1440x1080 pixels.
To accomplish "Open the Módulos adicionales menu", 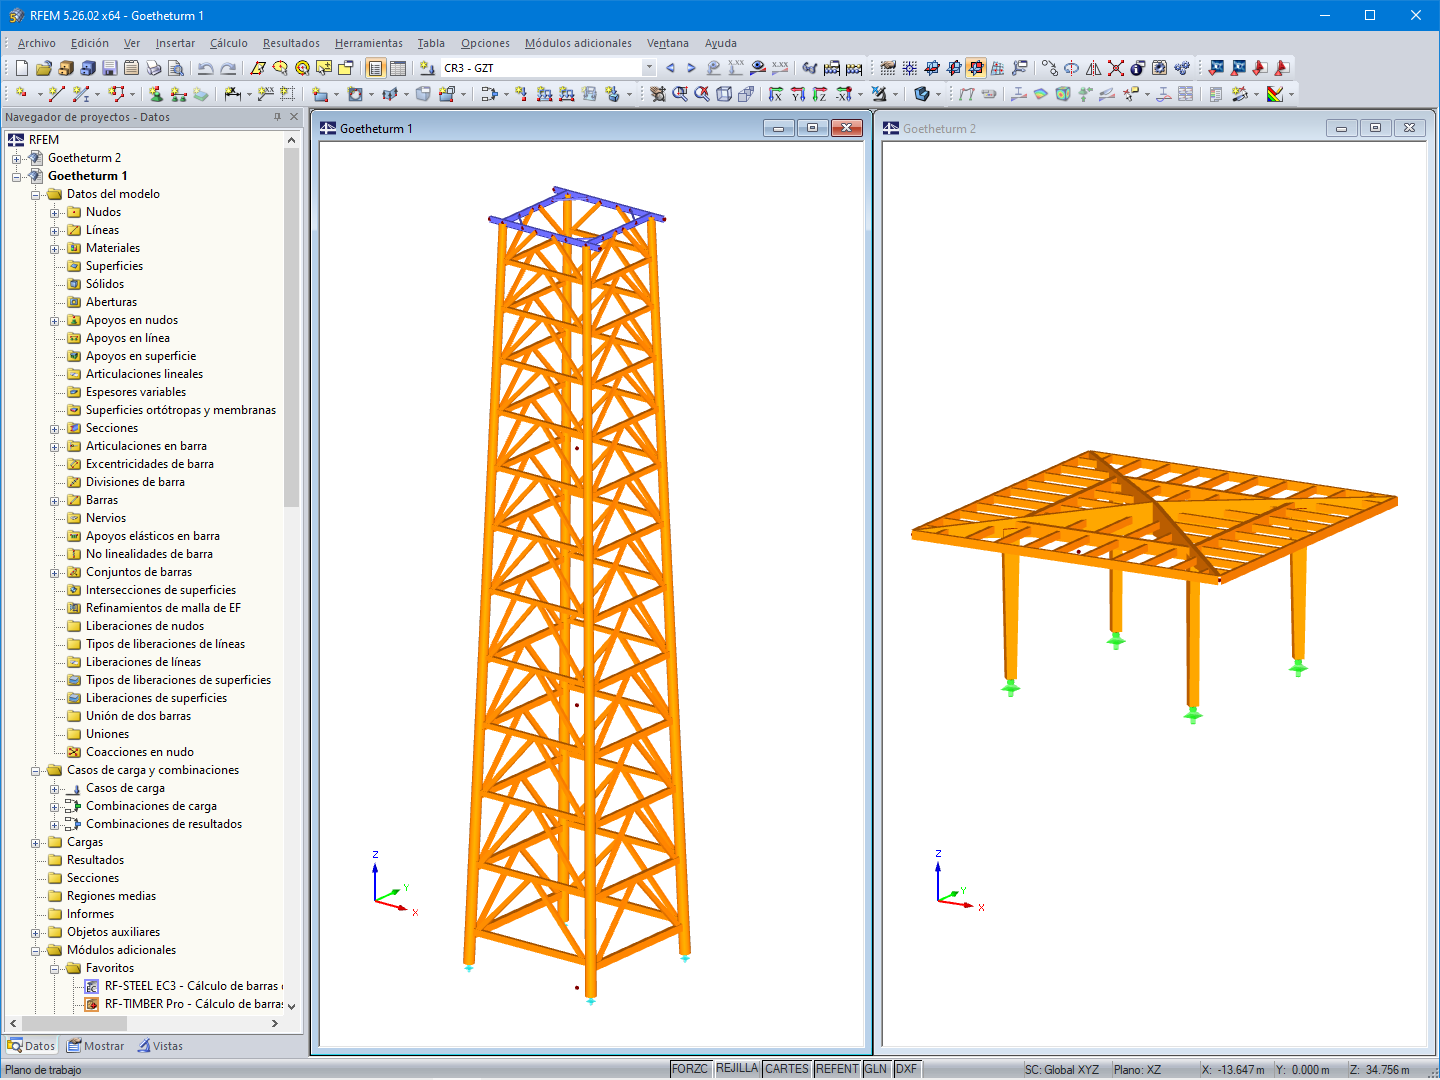I will 578,43.
